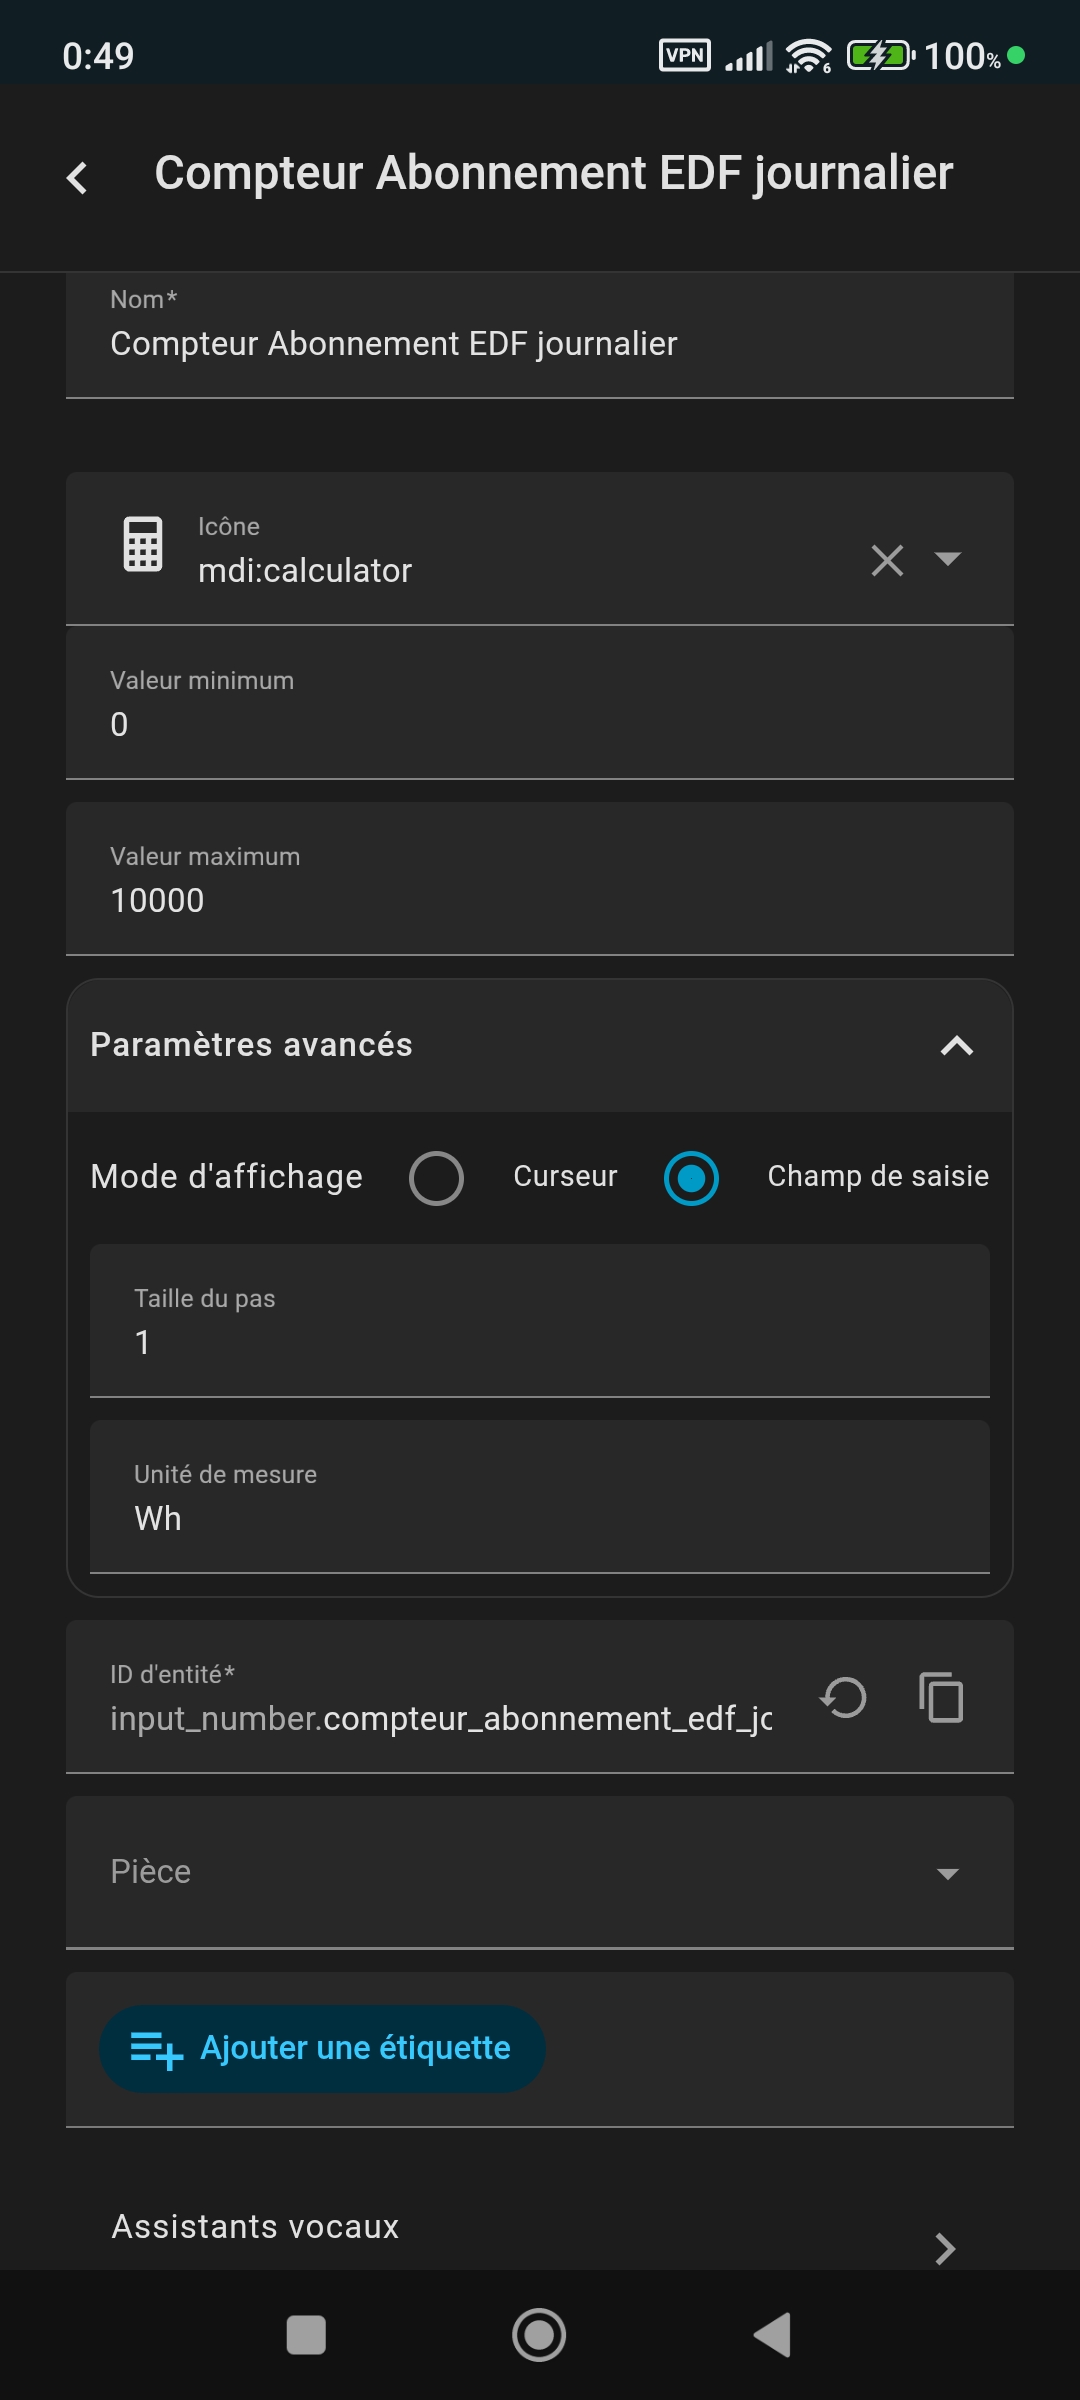Open the icon picker dropdown arrow
This screenshot has width=1080, height=2400.
[947, 559]
